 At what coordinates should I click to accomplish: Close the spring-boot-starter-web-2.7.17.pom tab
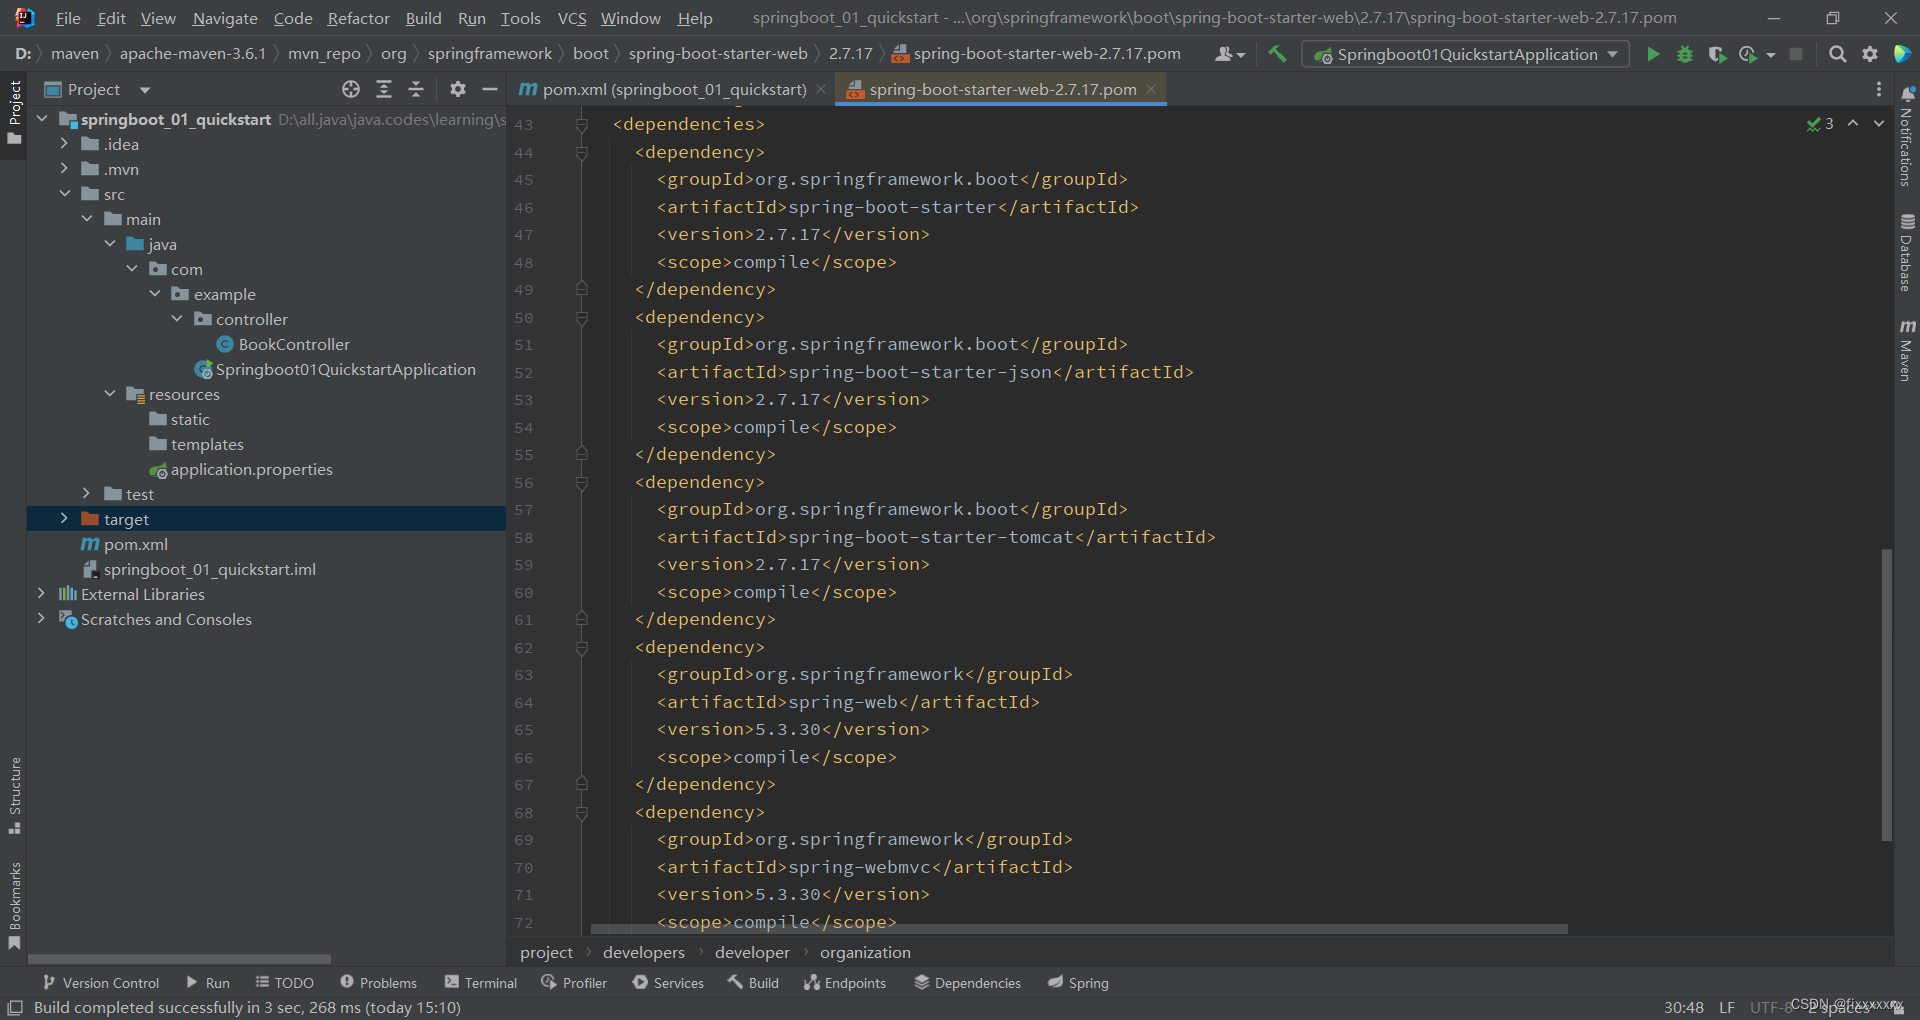[x=1151, y=89]
